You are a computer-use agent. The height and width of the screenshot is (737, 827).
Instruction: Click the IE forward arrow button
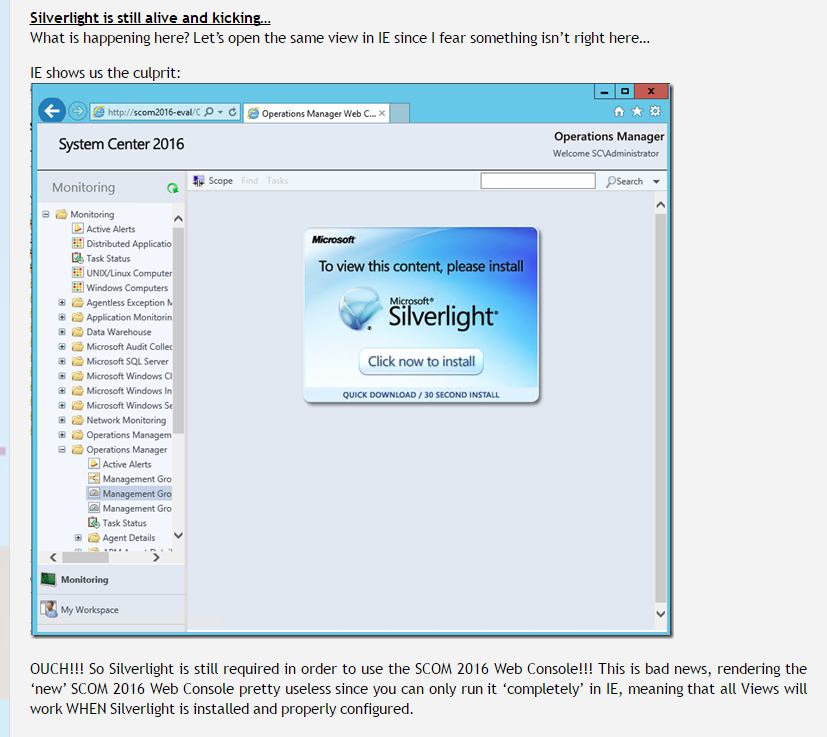[x=78, y=111]
